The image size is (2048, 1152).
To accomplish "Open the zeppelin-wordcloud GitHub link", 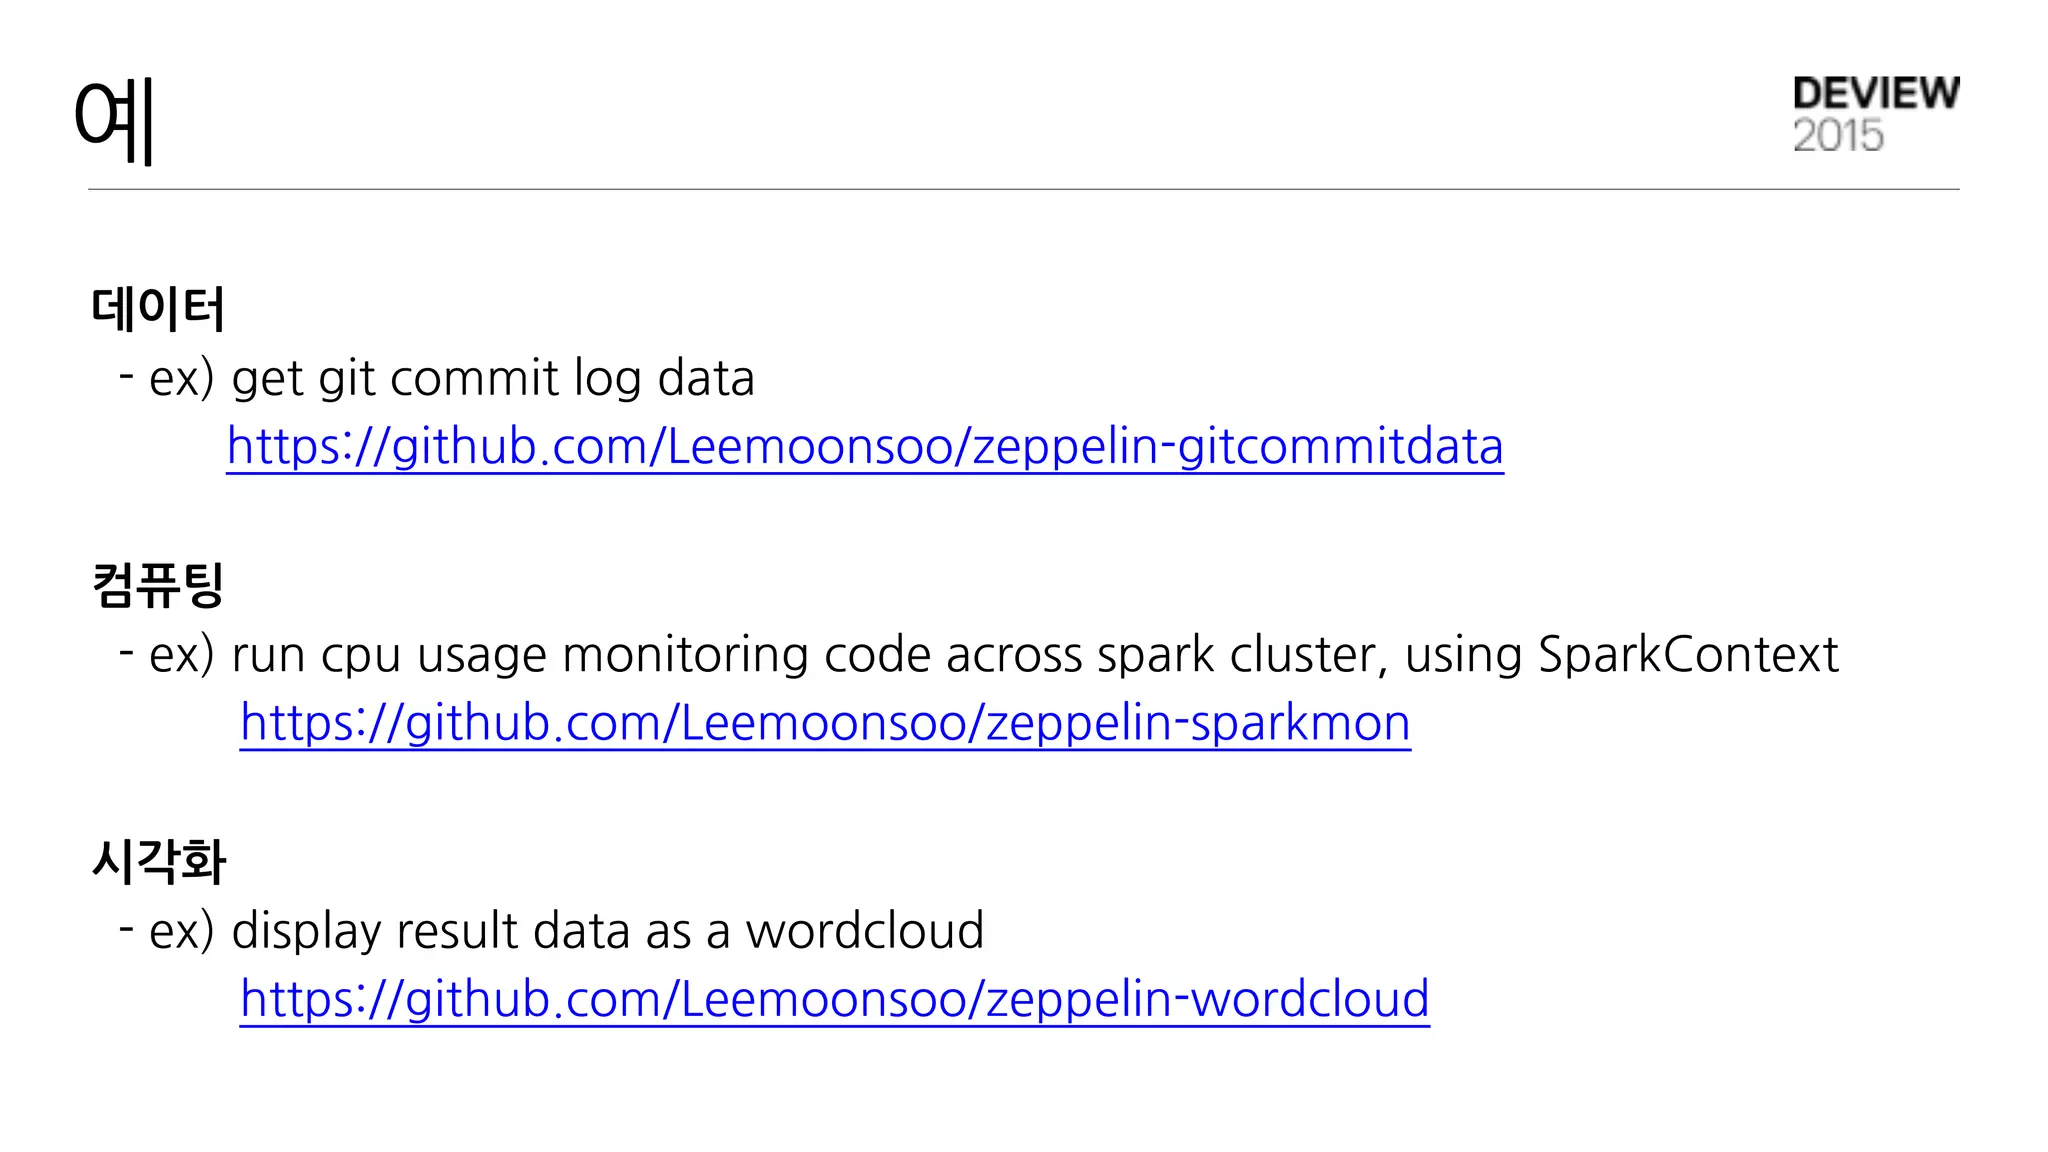I will tap(834, 998).
